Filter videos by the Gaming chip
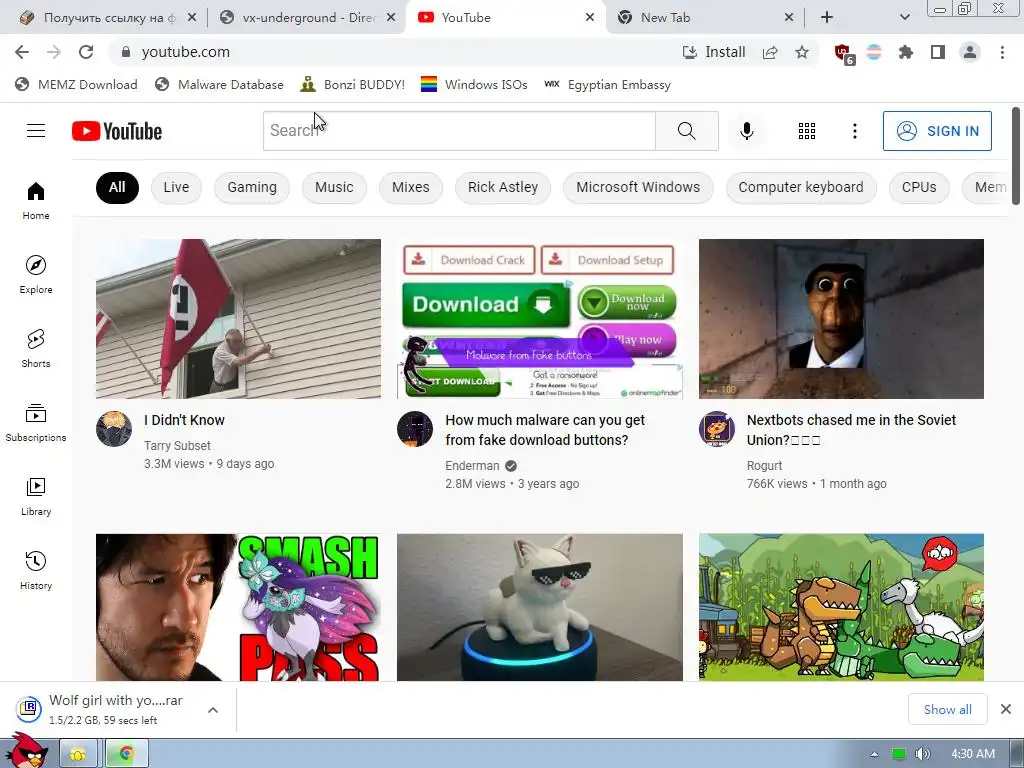 click(x=252, y=187)
